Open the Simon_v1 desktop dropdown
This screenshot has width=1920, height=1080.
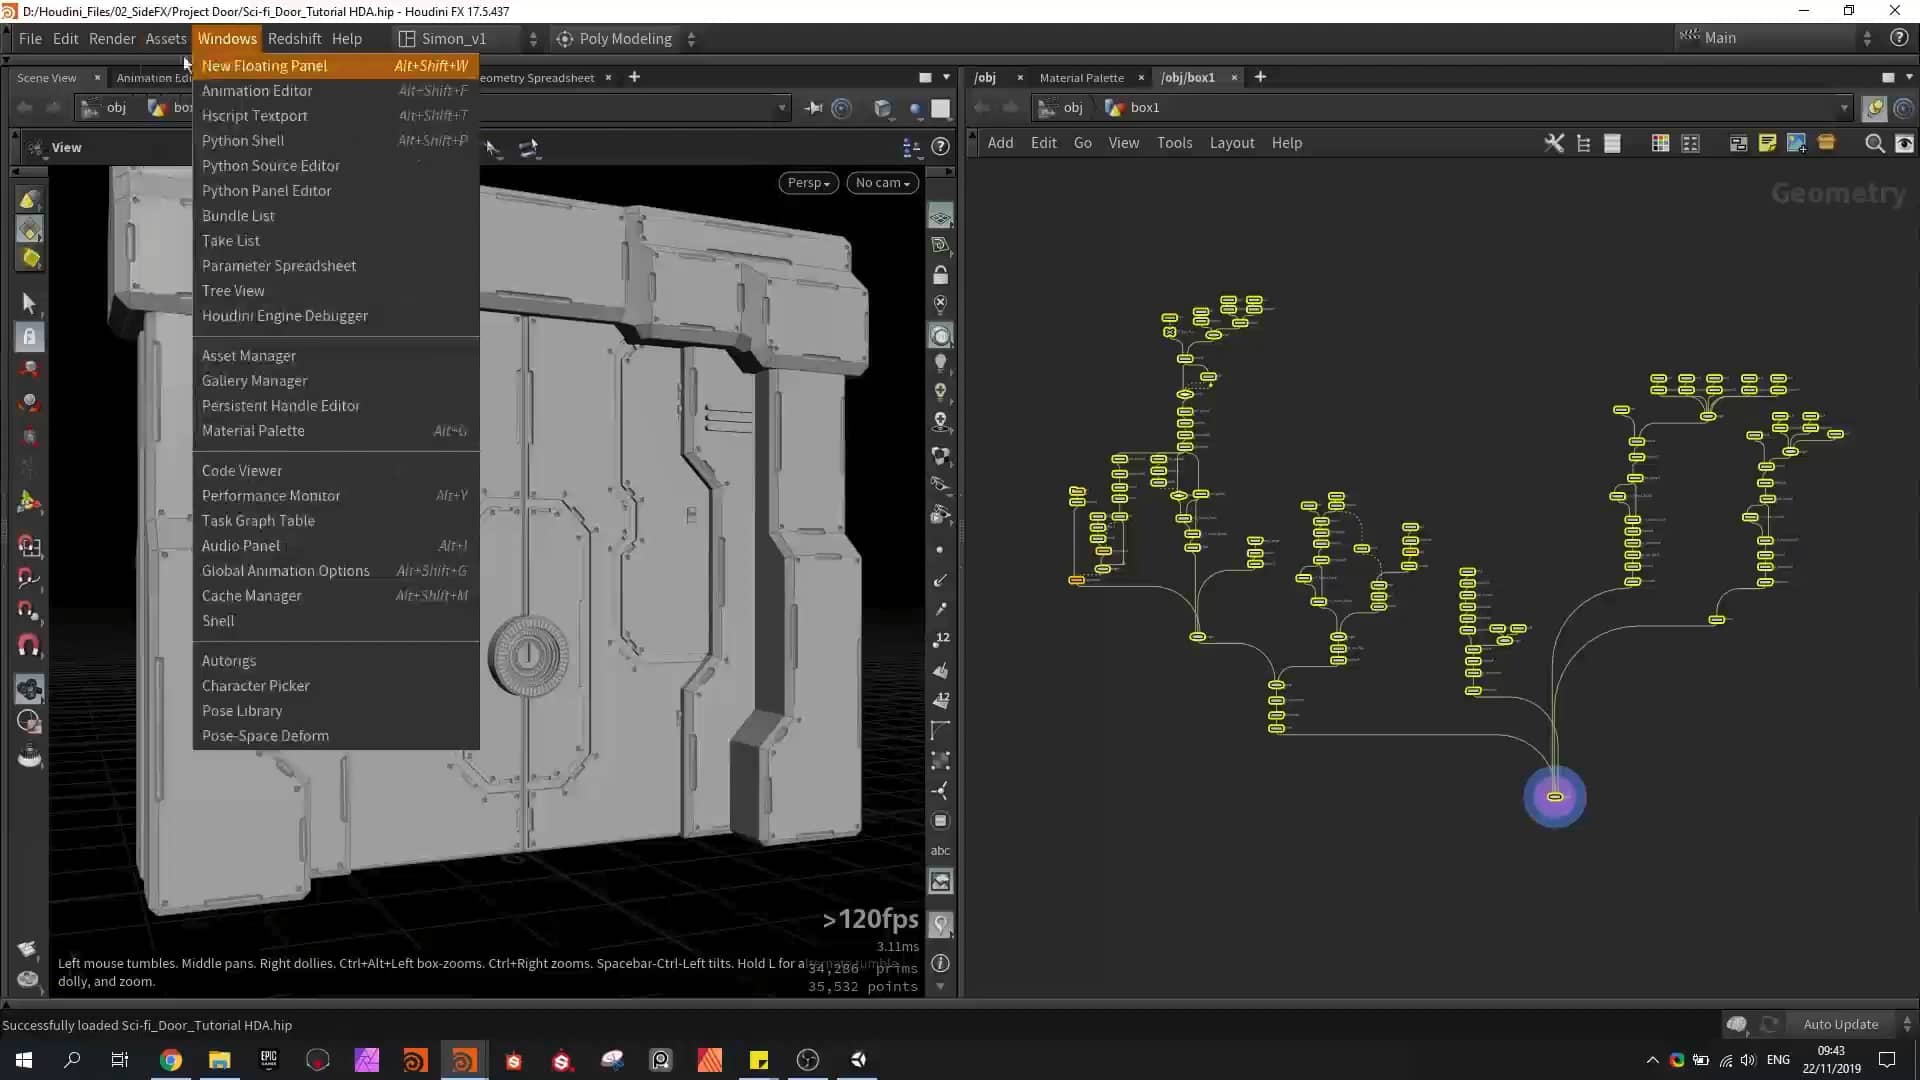click(x=460, y=39)
